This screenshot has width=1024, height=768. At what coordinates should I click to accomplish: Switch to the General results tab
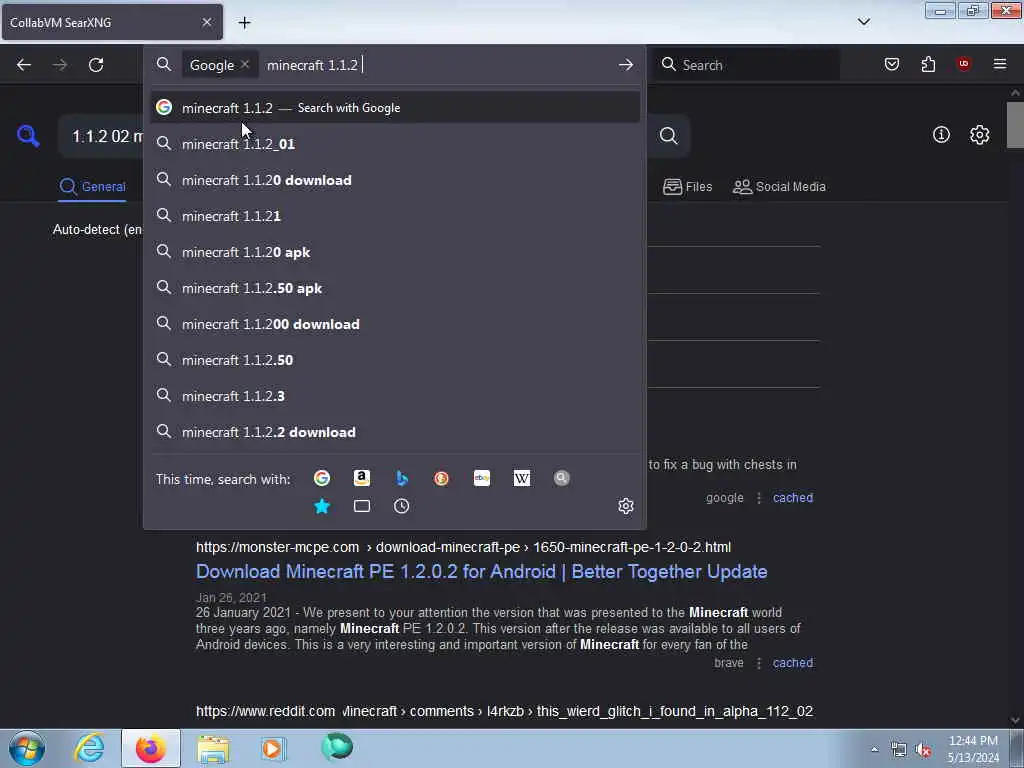coord(92,187)
